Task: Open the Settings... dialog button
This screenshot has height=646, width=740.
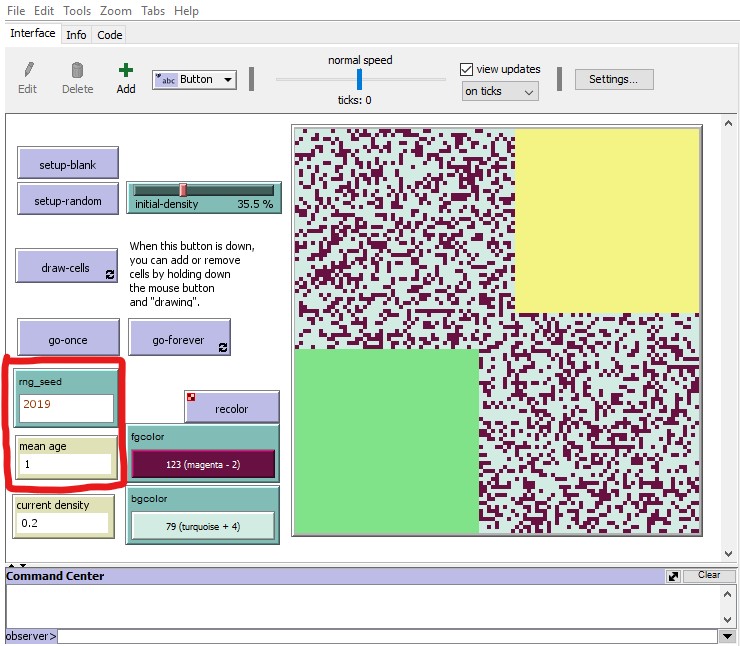Action: (x=614, y=79)
